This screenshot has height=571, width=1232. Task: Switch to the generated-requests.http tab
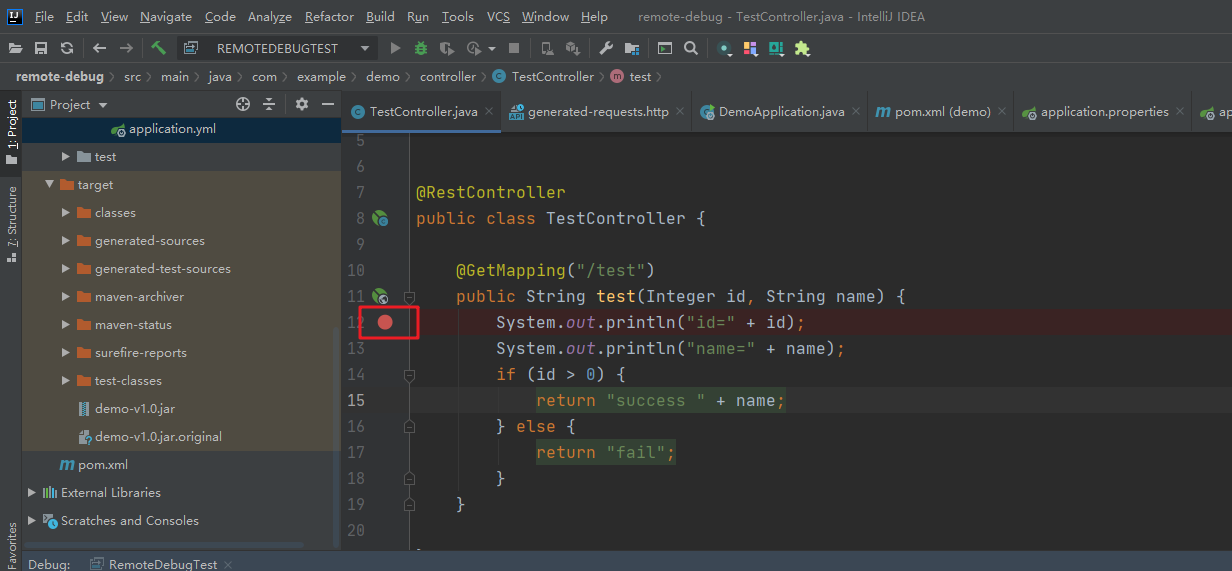coord(598,112)
